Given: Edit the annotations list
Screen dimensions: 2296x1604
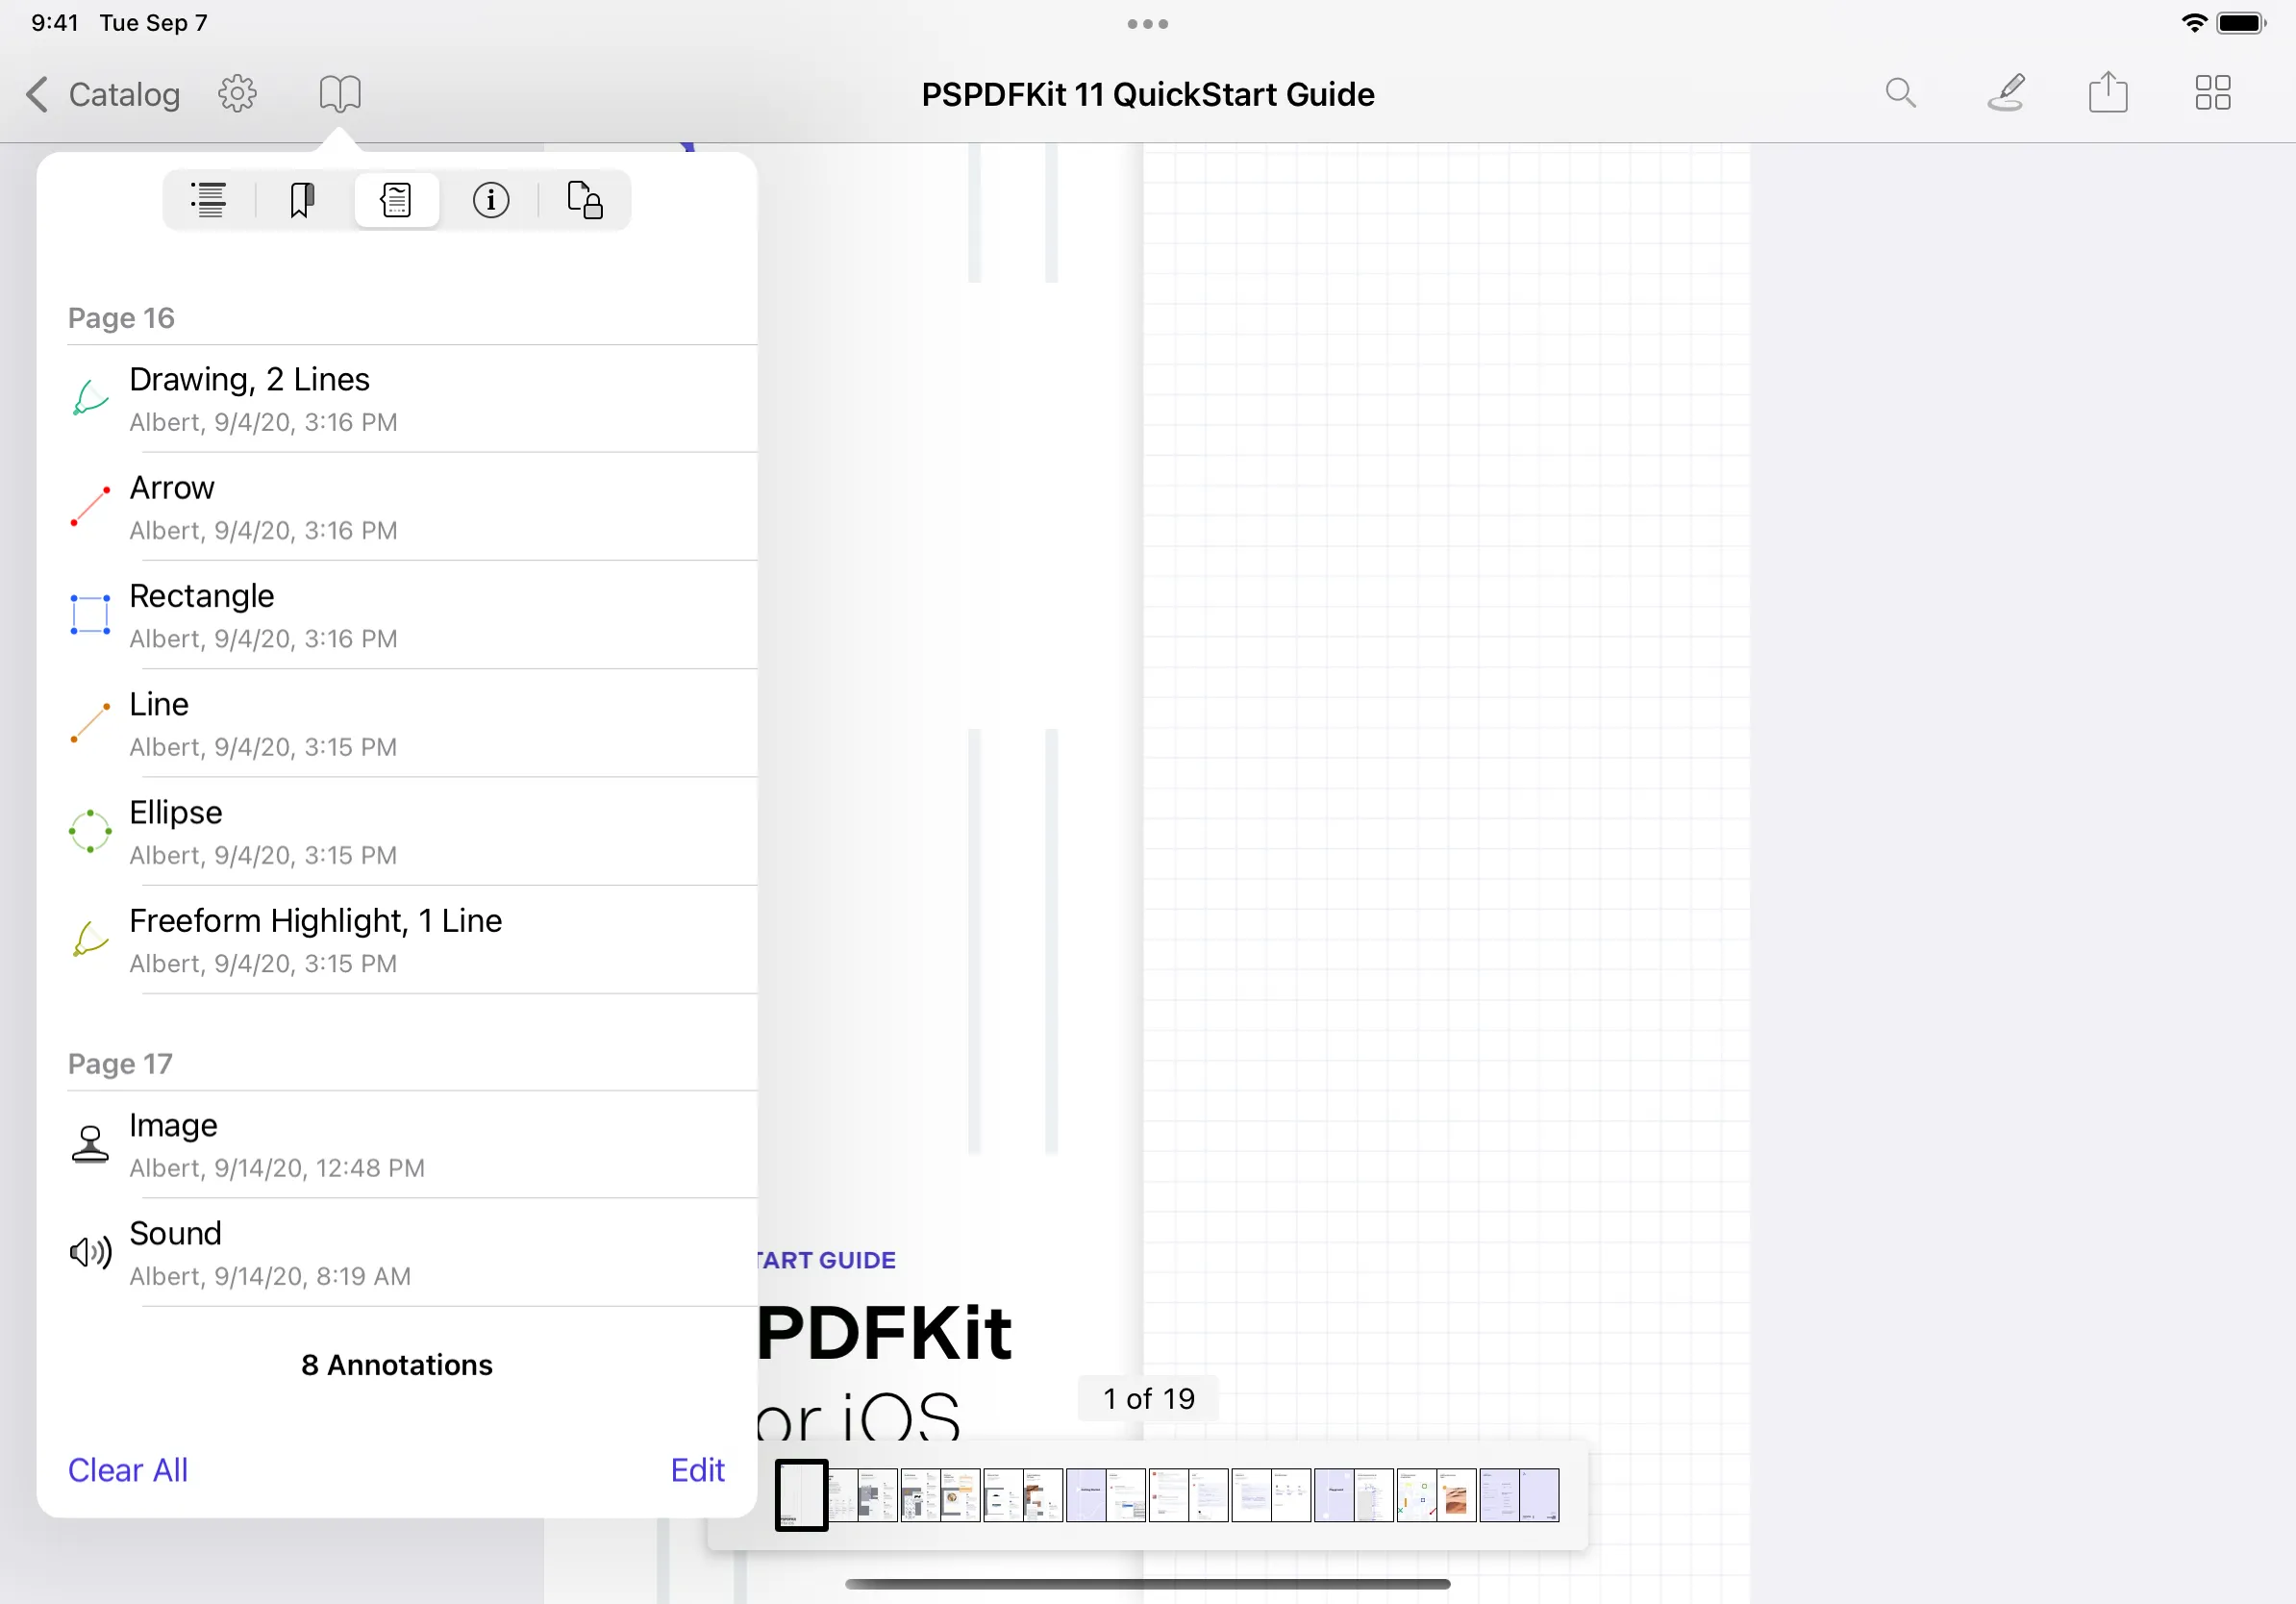Looking at the screenshot, I should coord(697,1470).
